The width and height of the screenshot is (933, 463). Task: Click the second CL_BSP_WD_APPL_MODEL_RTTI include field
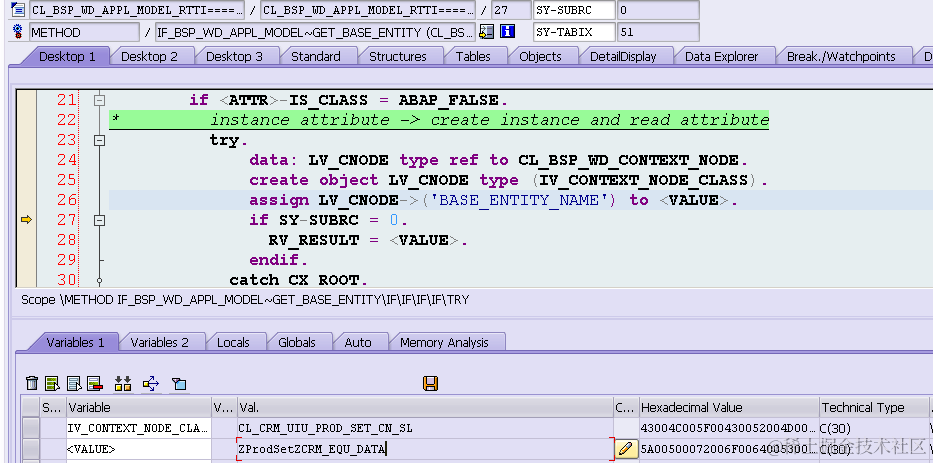click(x=368, y=10)
